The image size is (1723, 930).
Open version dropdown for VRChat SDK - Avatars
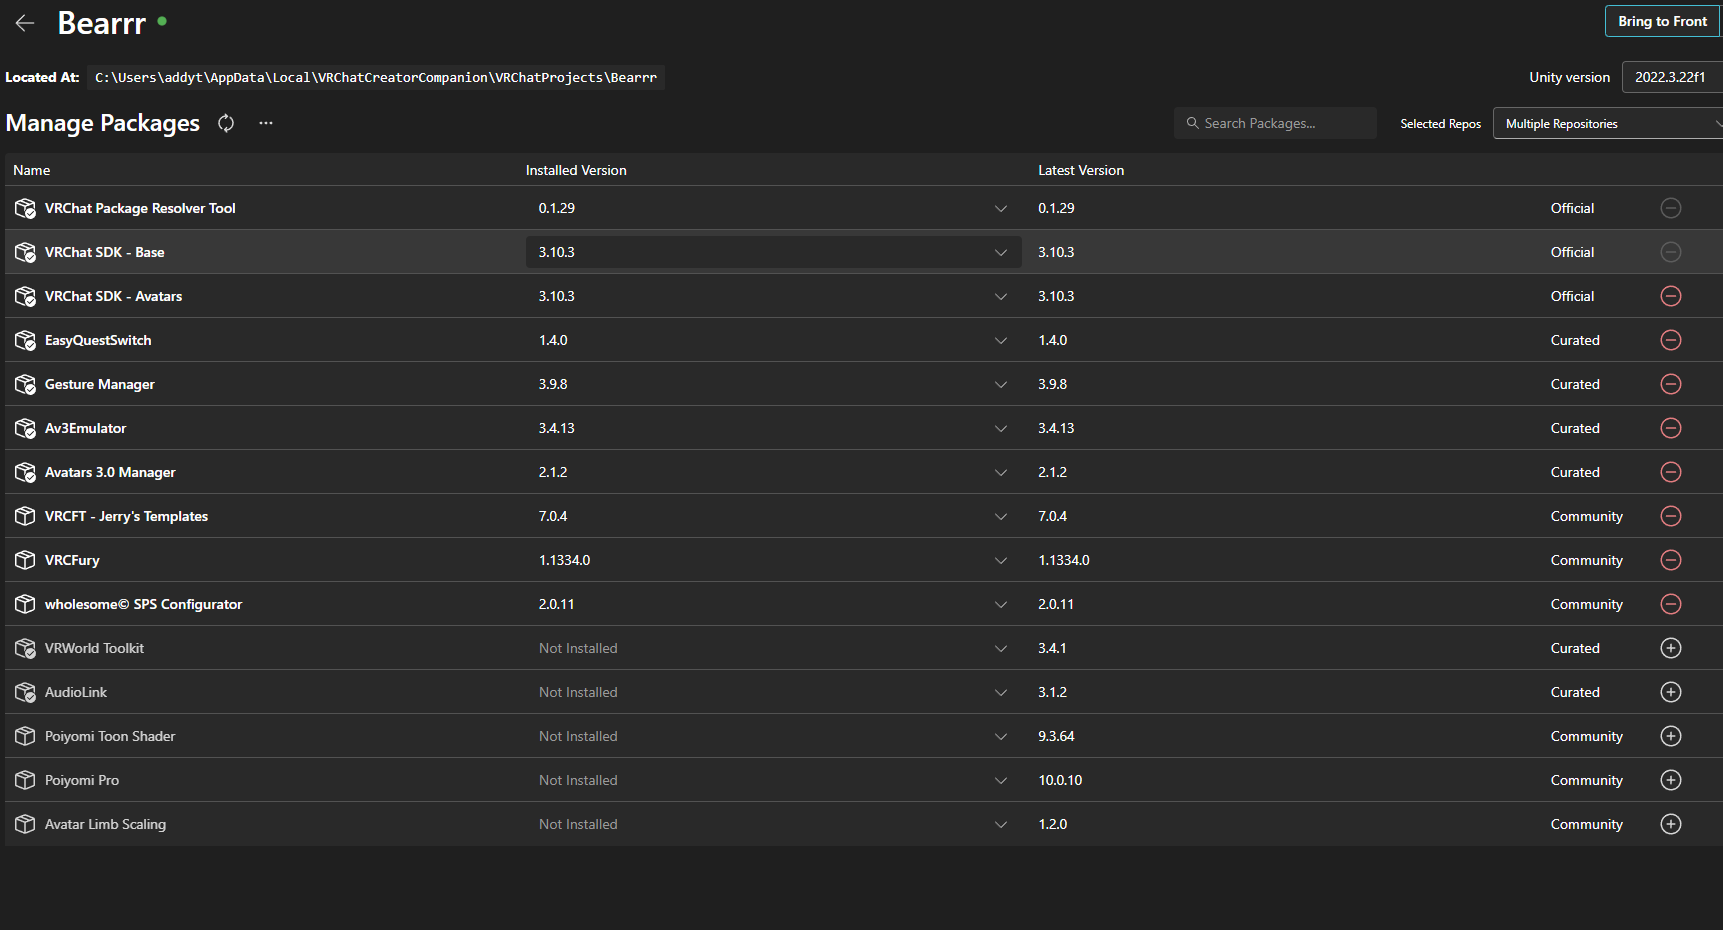tap(774, 296)
